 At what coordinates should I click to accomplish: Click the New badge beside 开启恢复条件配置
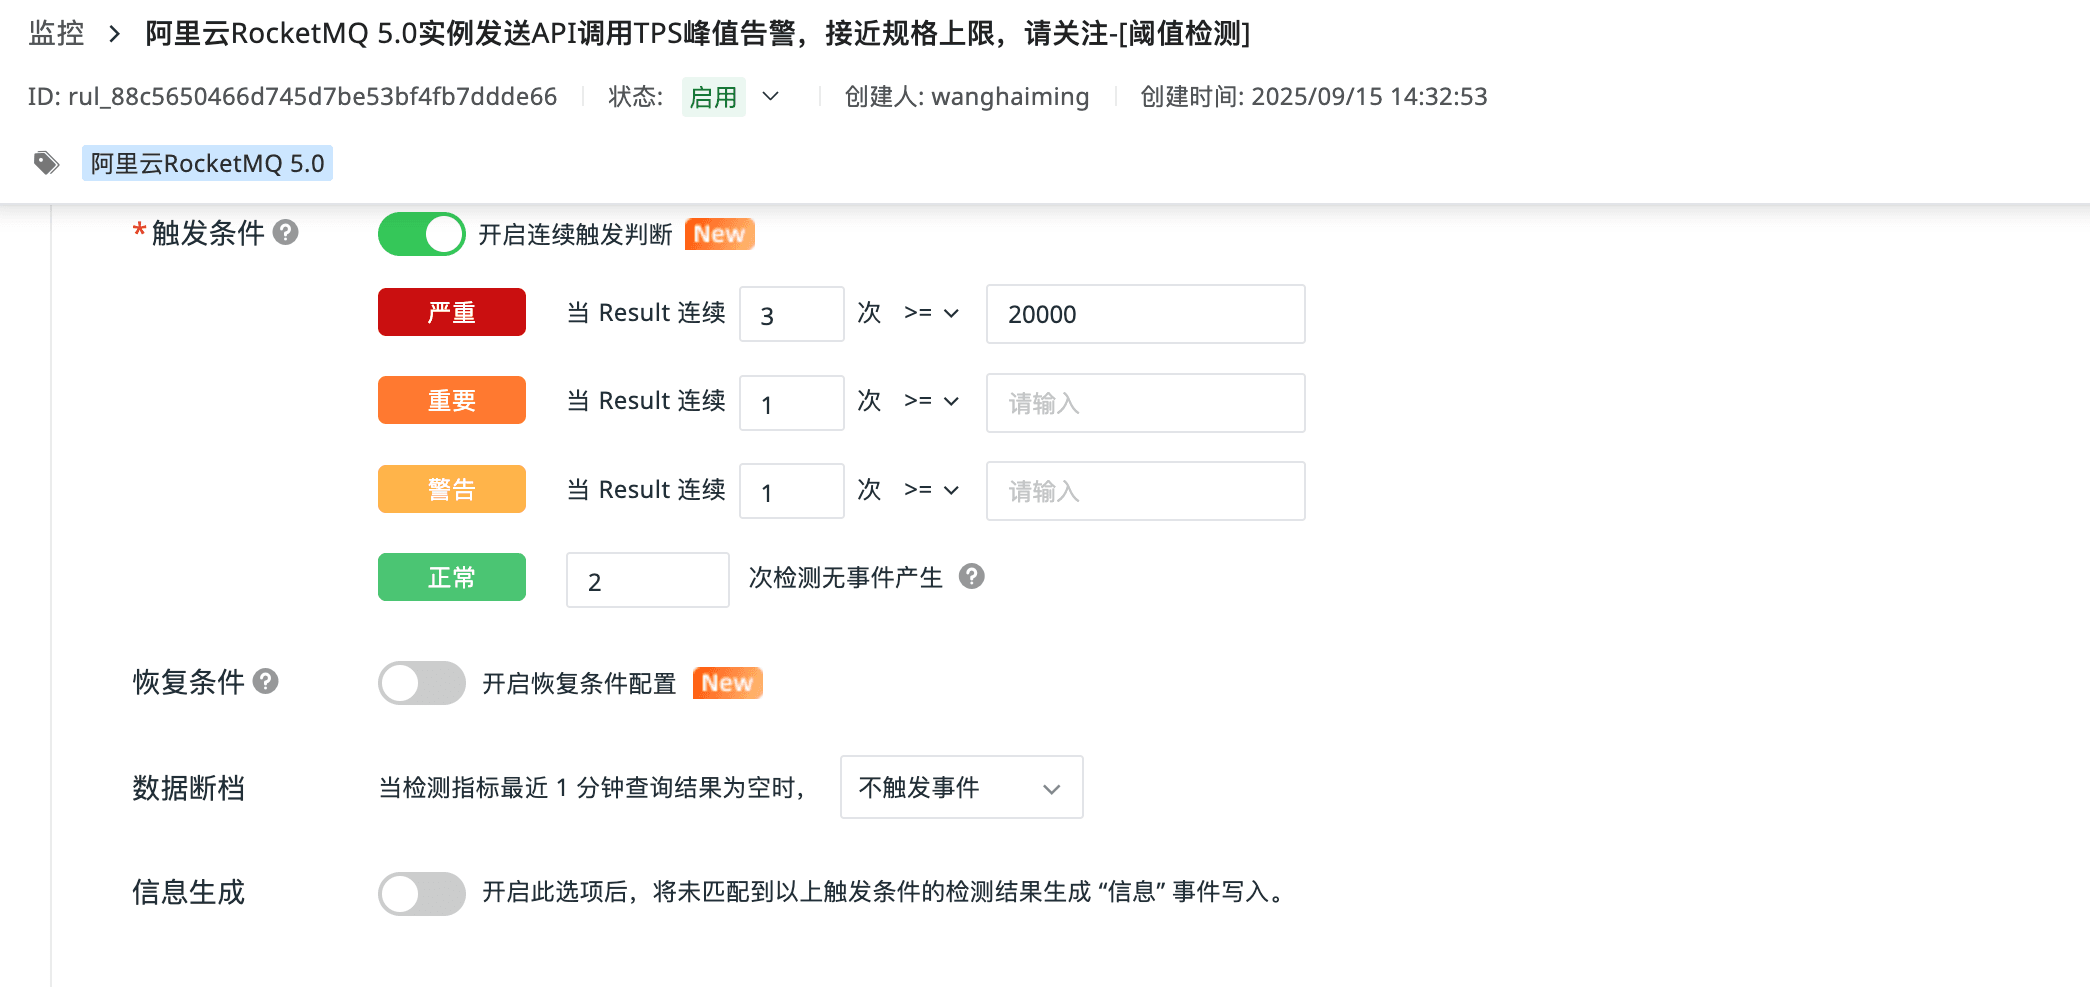point(727,683)
